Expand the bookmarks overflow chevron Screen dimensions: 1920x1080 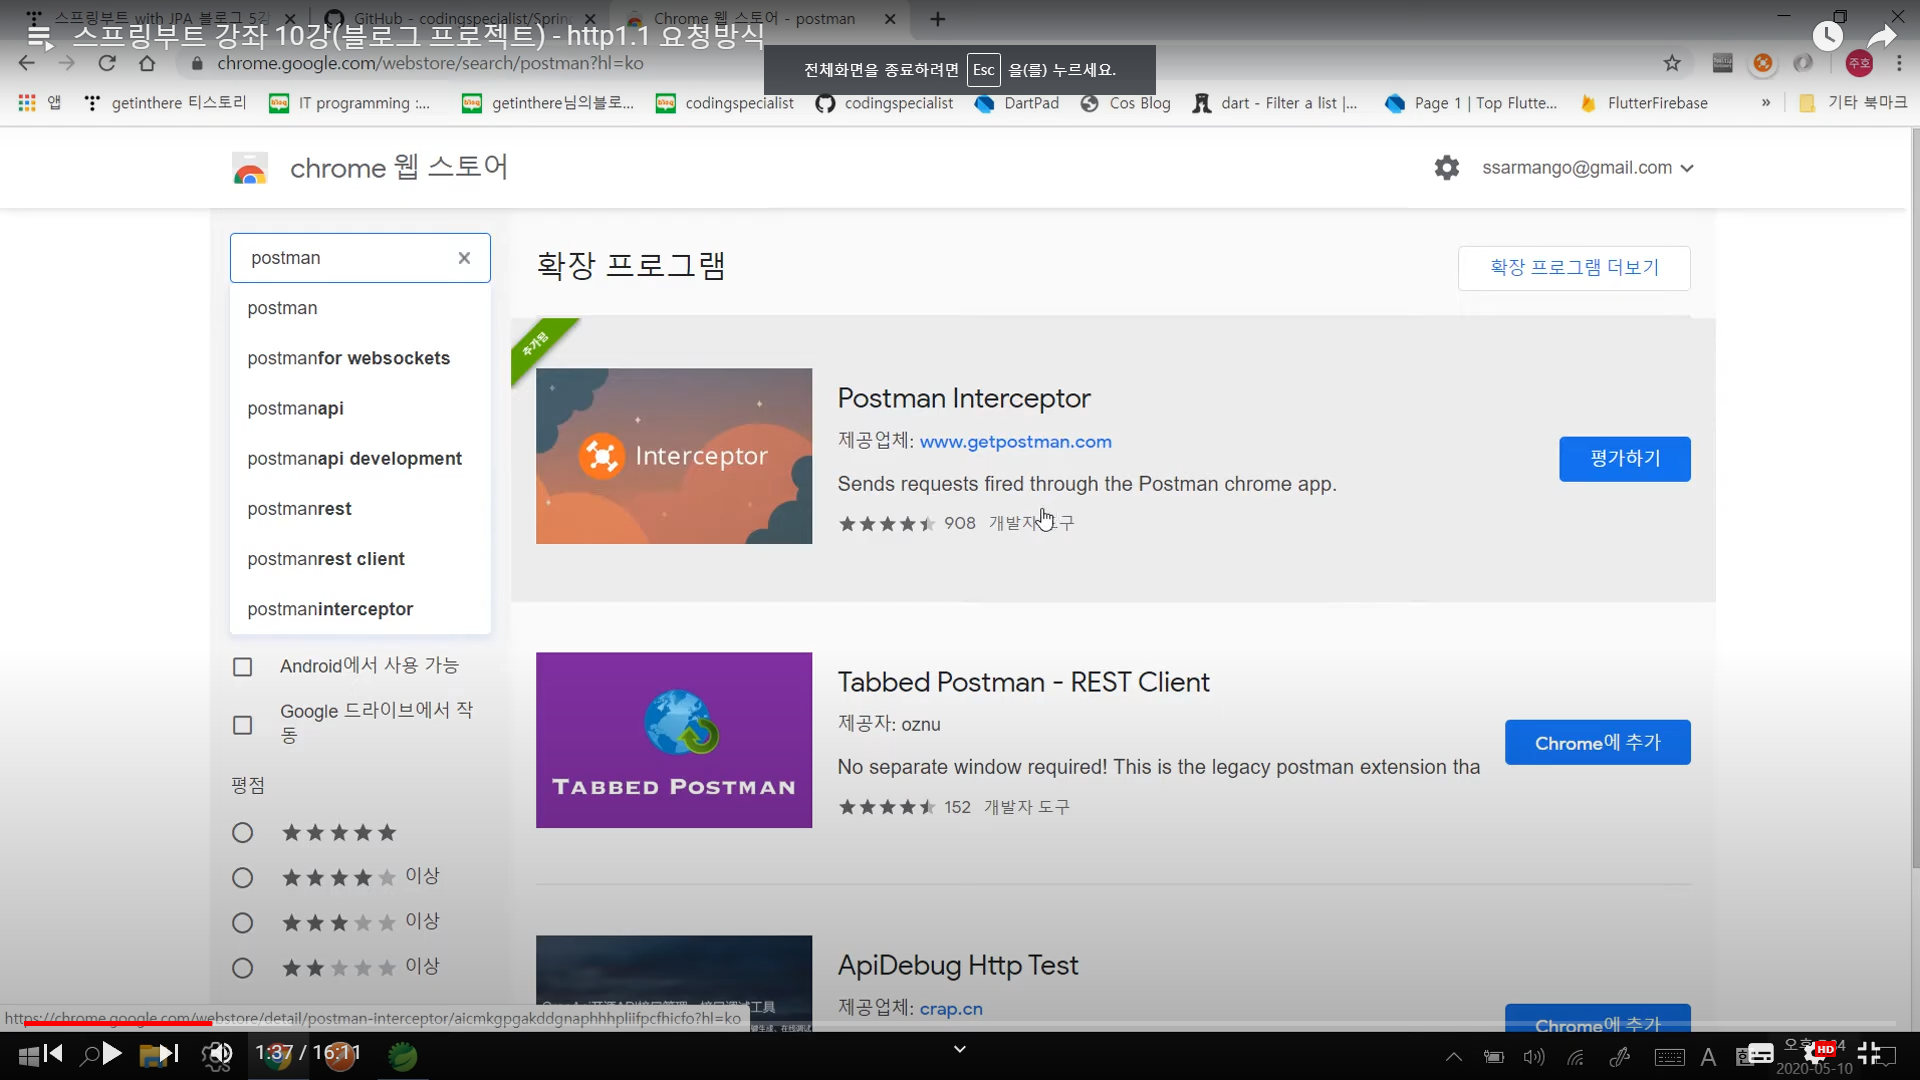click(x=1766, y=103)
